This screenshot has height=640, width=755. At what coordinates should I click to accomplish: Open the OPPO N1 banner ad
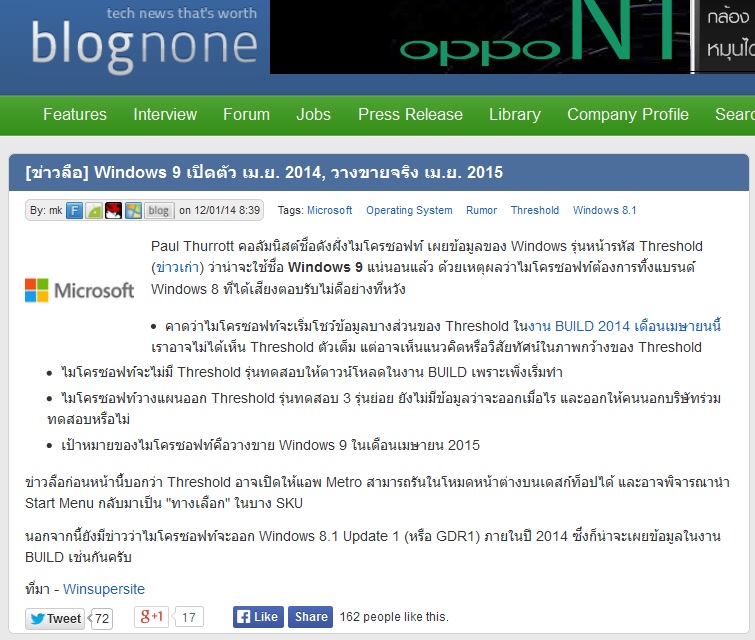tap(512, 37)
